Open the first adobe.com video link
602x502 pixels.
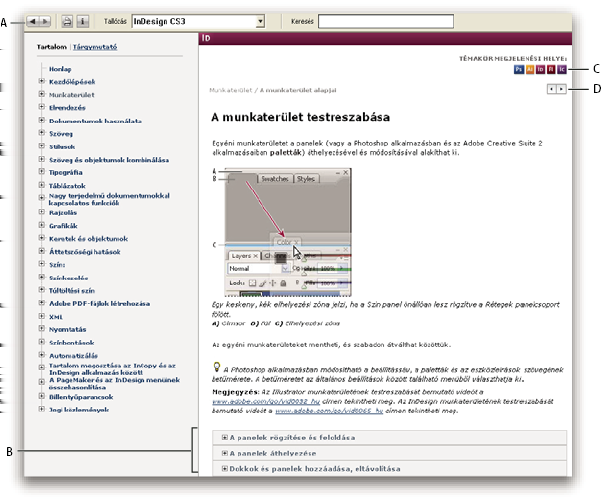266,401
